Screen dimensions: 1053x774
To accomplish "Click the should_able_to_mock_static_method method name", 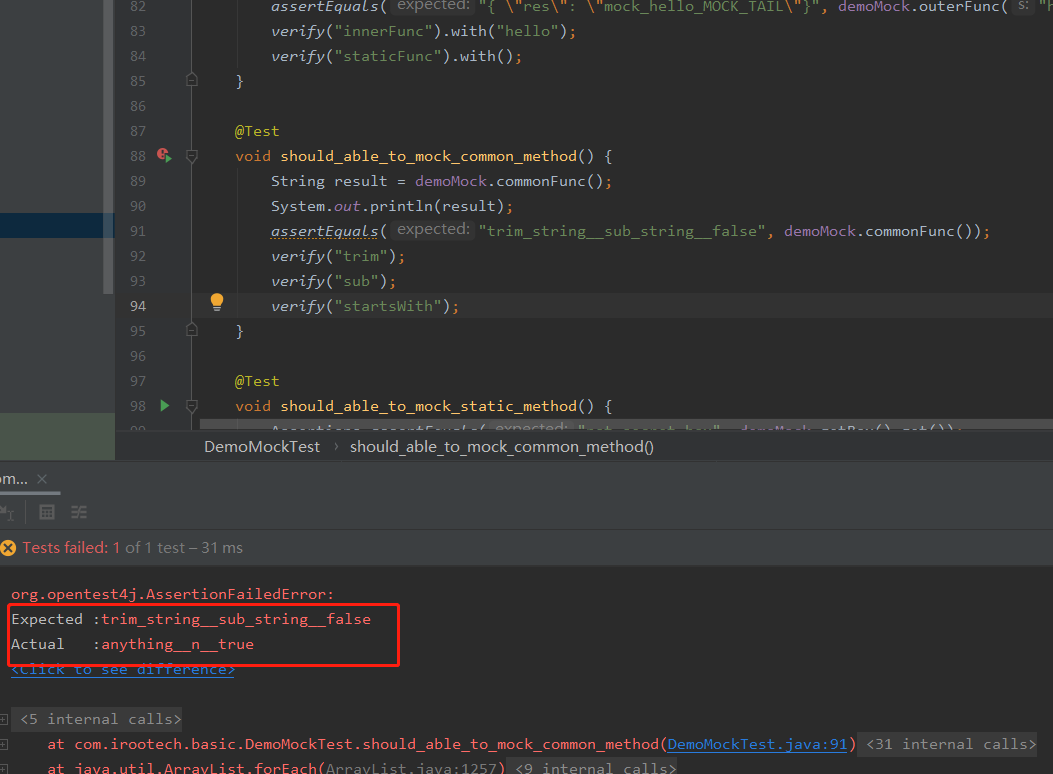I will pyautogui.click(x=428, y=406).
